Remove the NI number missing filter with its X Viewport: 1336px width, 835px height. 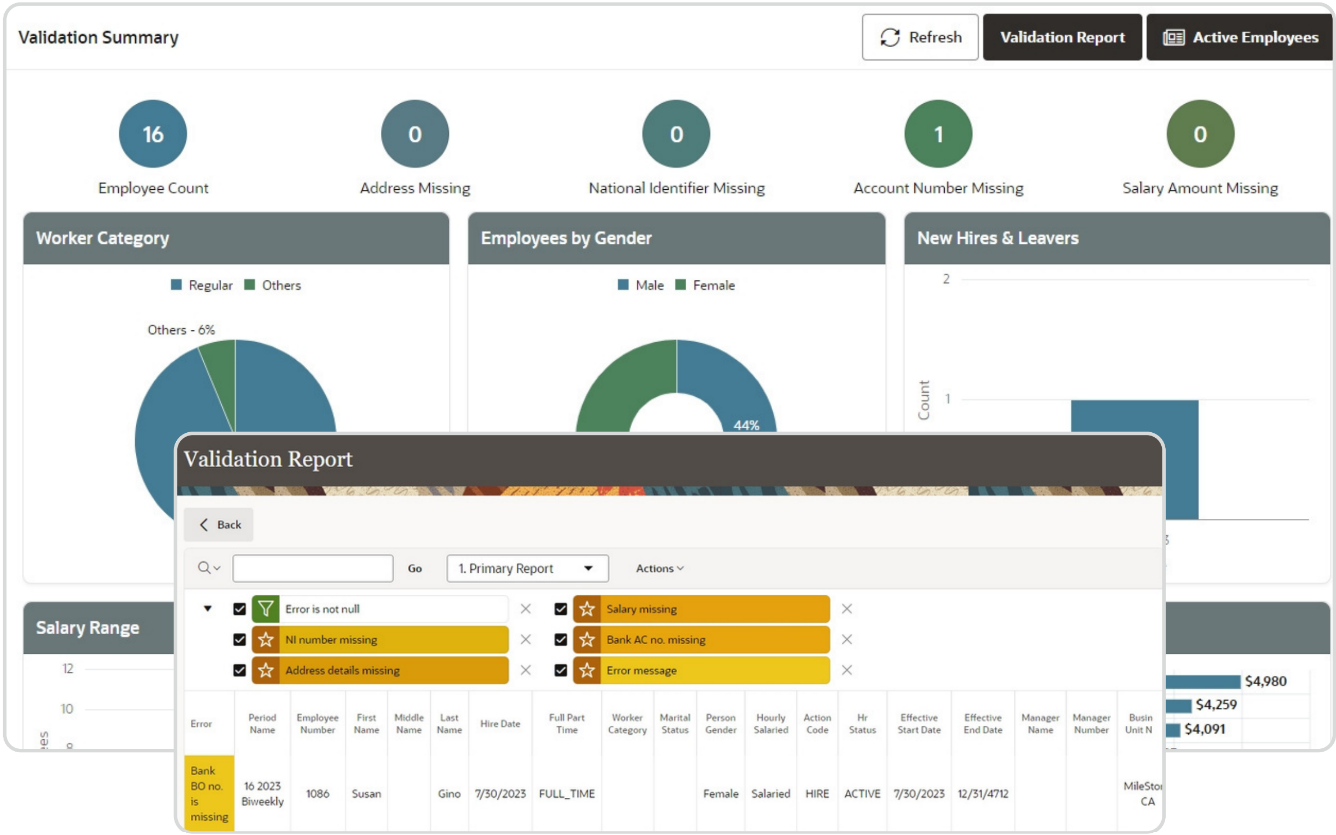(524, 639)
